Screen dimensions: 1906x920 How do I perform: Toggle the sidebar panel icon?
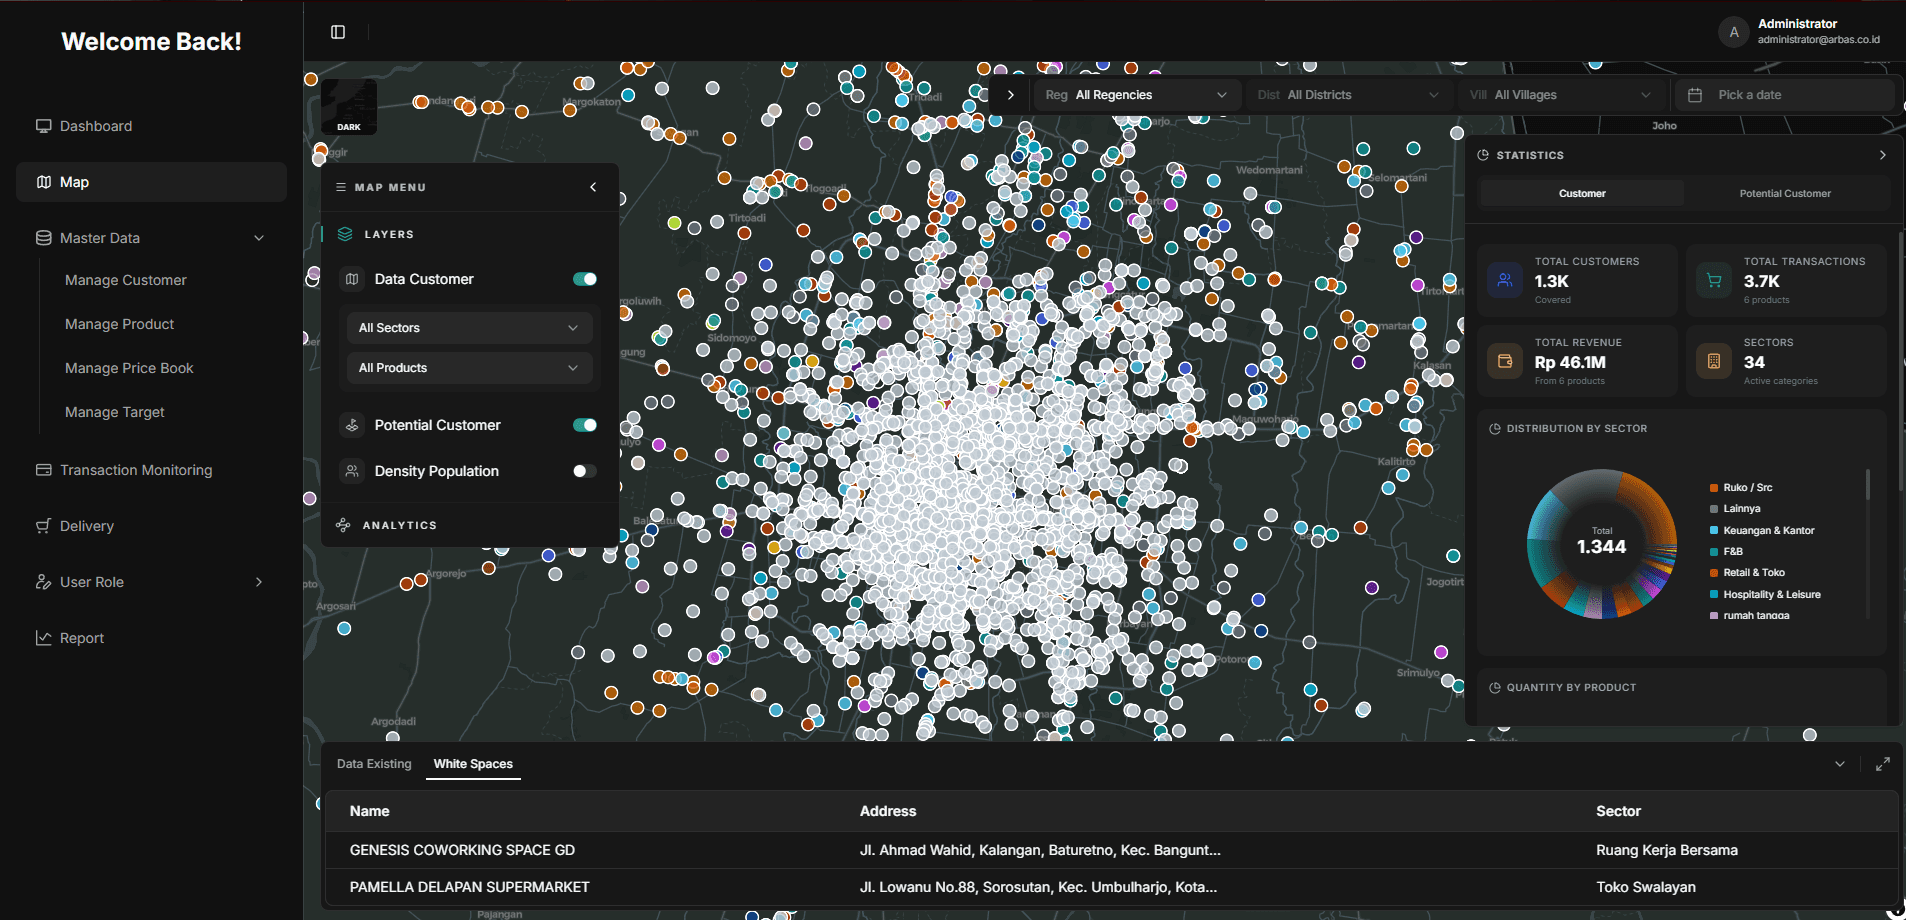tap(338, 32)
